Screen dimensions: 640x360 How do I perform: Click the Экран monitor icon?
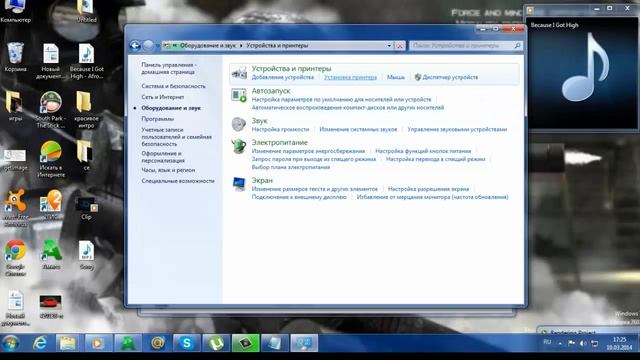(x=239, y=184)
